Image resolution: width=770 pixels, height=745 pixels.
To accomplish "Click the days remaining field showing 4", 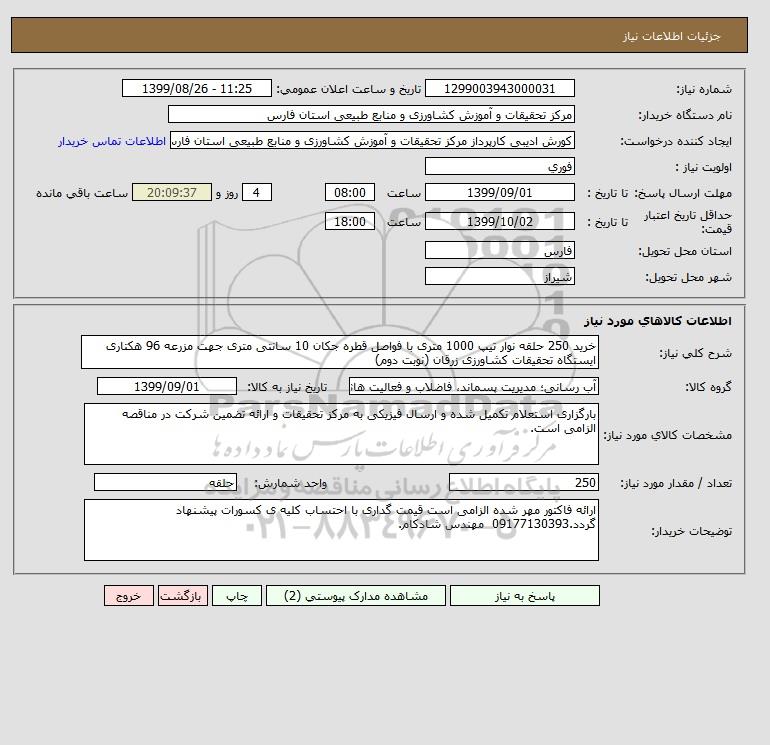I will (x=257, y=193).
